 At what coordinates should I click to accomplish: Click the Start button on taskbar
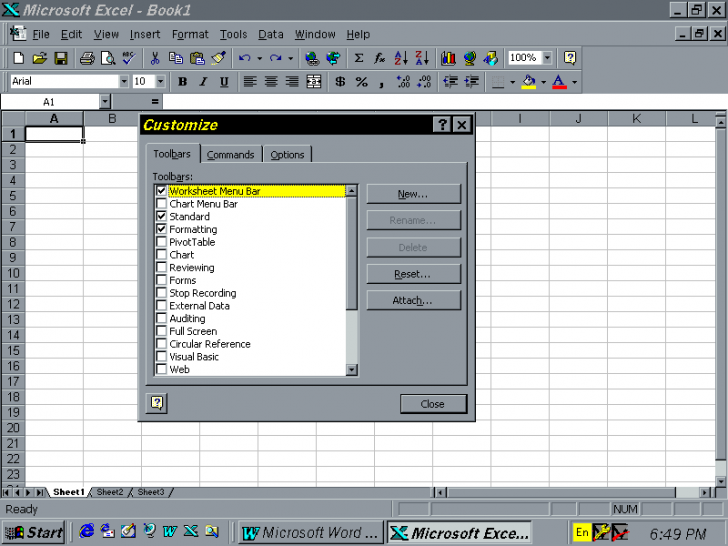[x=34, y=532]
